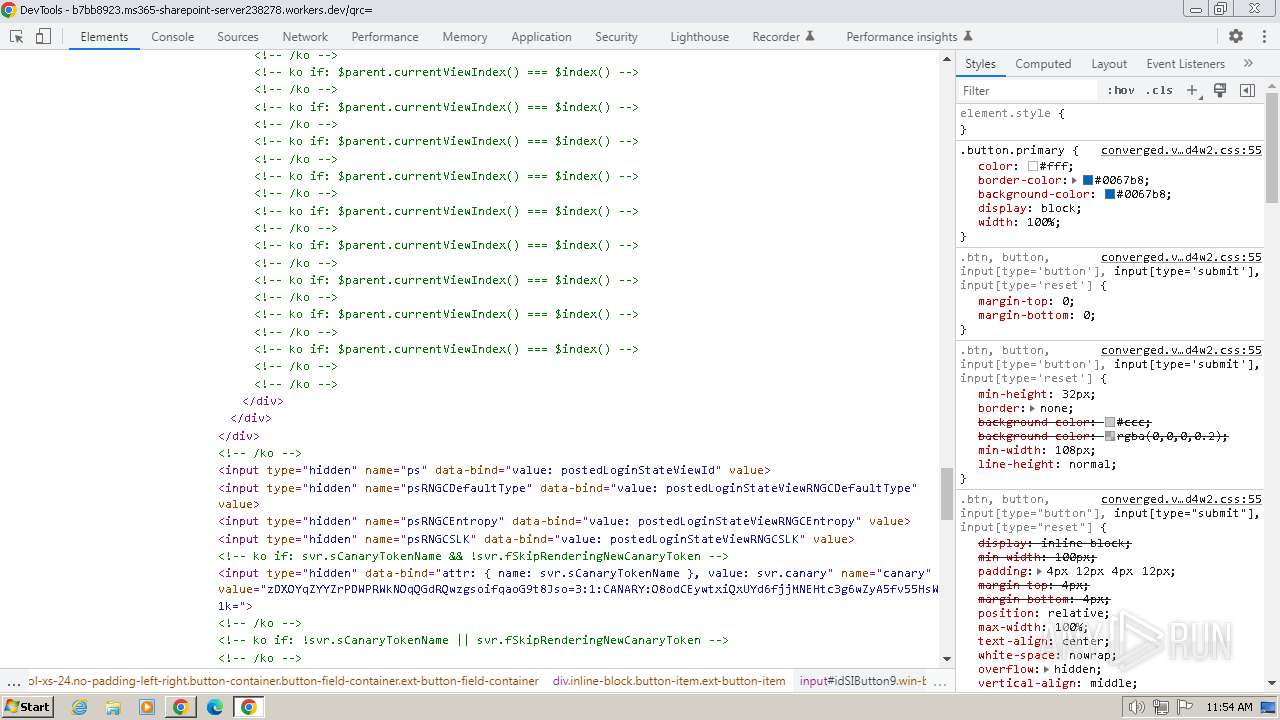The image size is (1280, 720).
Task: Click the volume speaker tray icon
Action: coord(1136,707)
